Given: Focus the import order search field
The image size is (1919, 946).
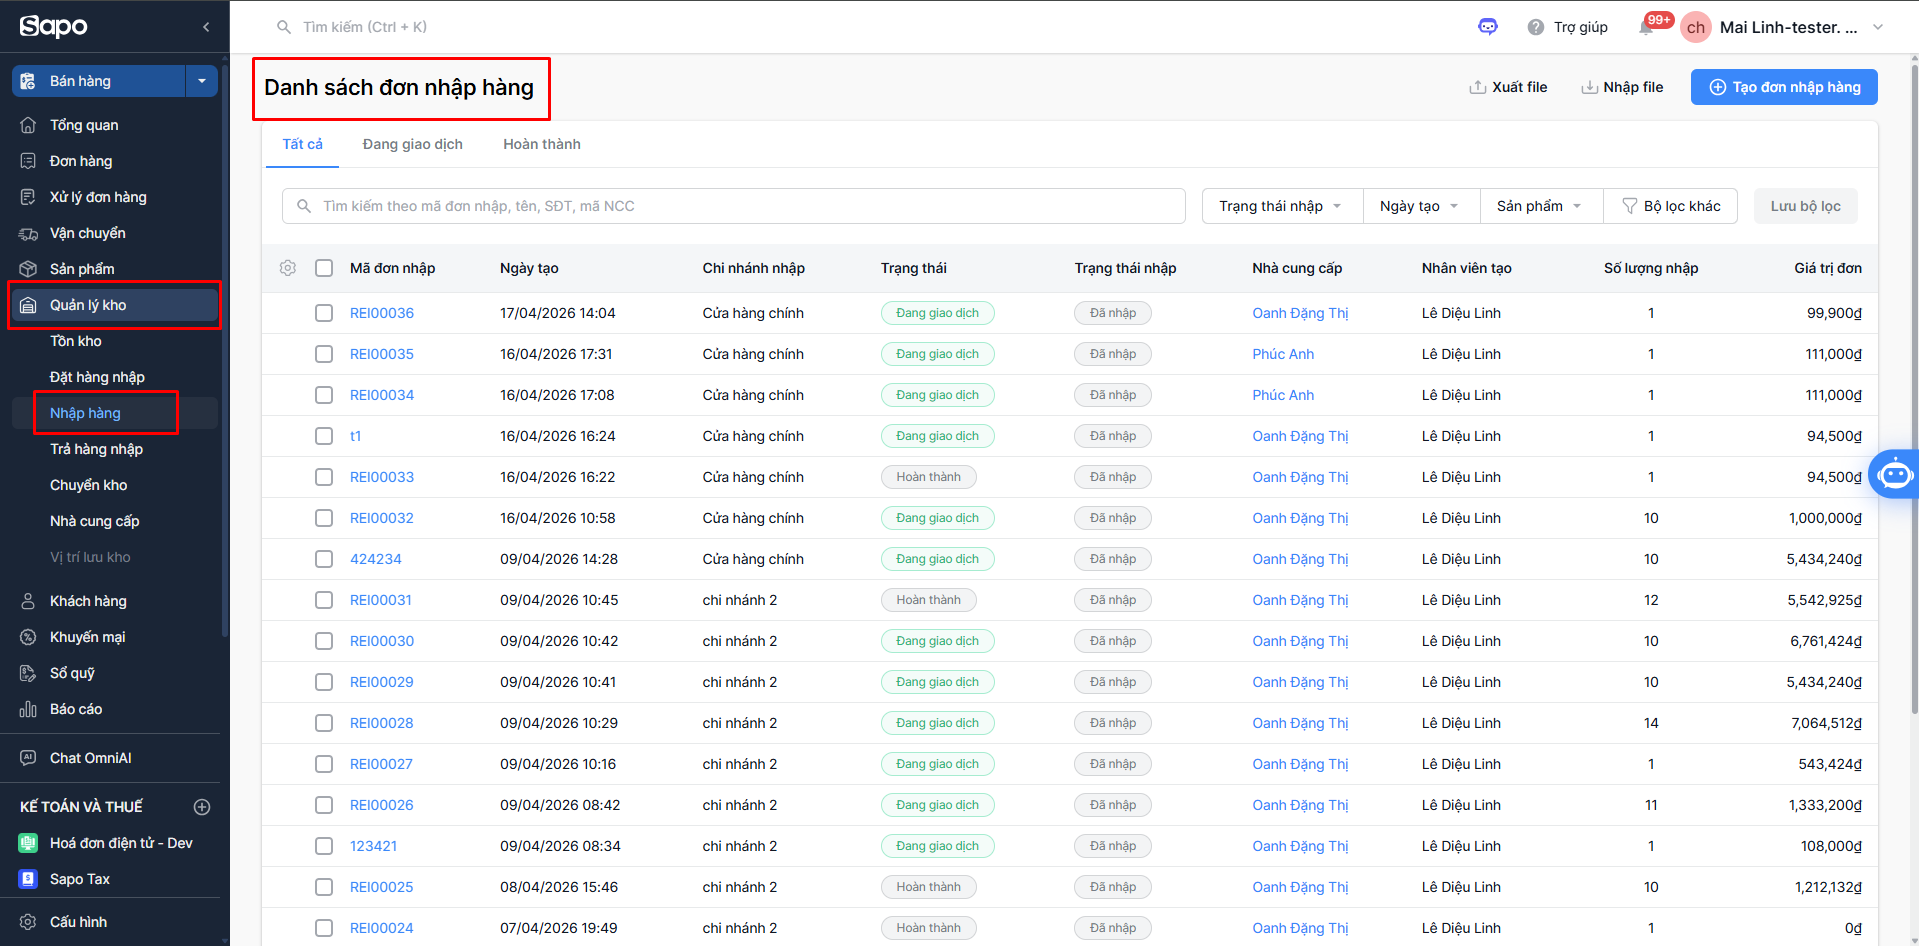Looking at the screenshot, I should tap(740, 206).
